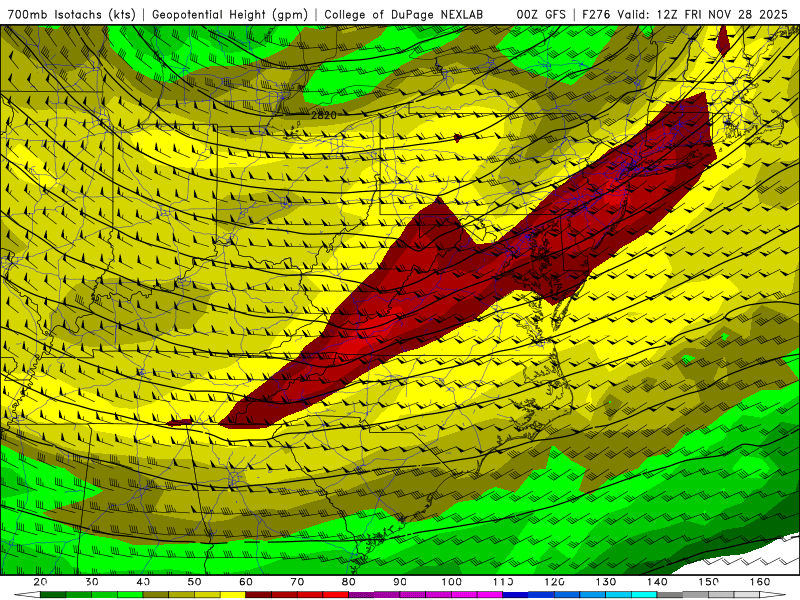Click the "30" color scale value

pos(92,582)
